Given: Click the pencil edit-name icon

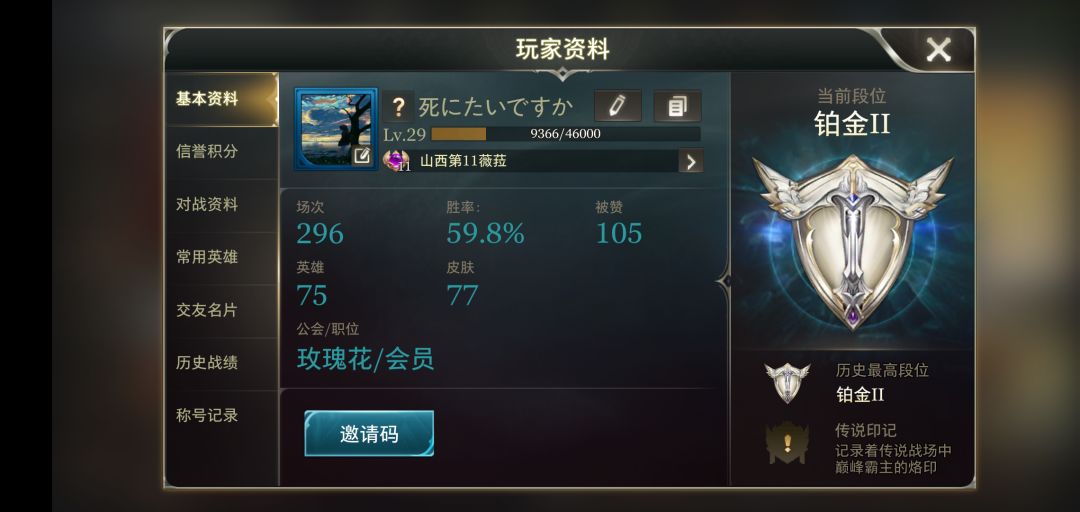Looking at the screenshot, I should pos(618,106).
